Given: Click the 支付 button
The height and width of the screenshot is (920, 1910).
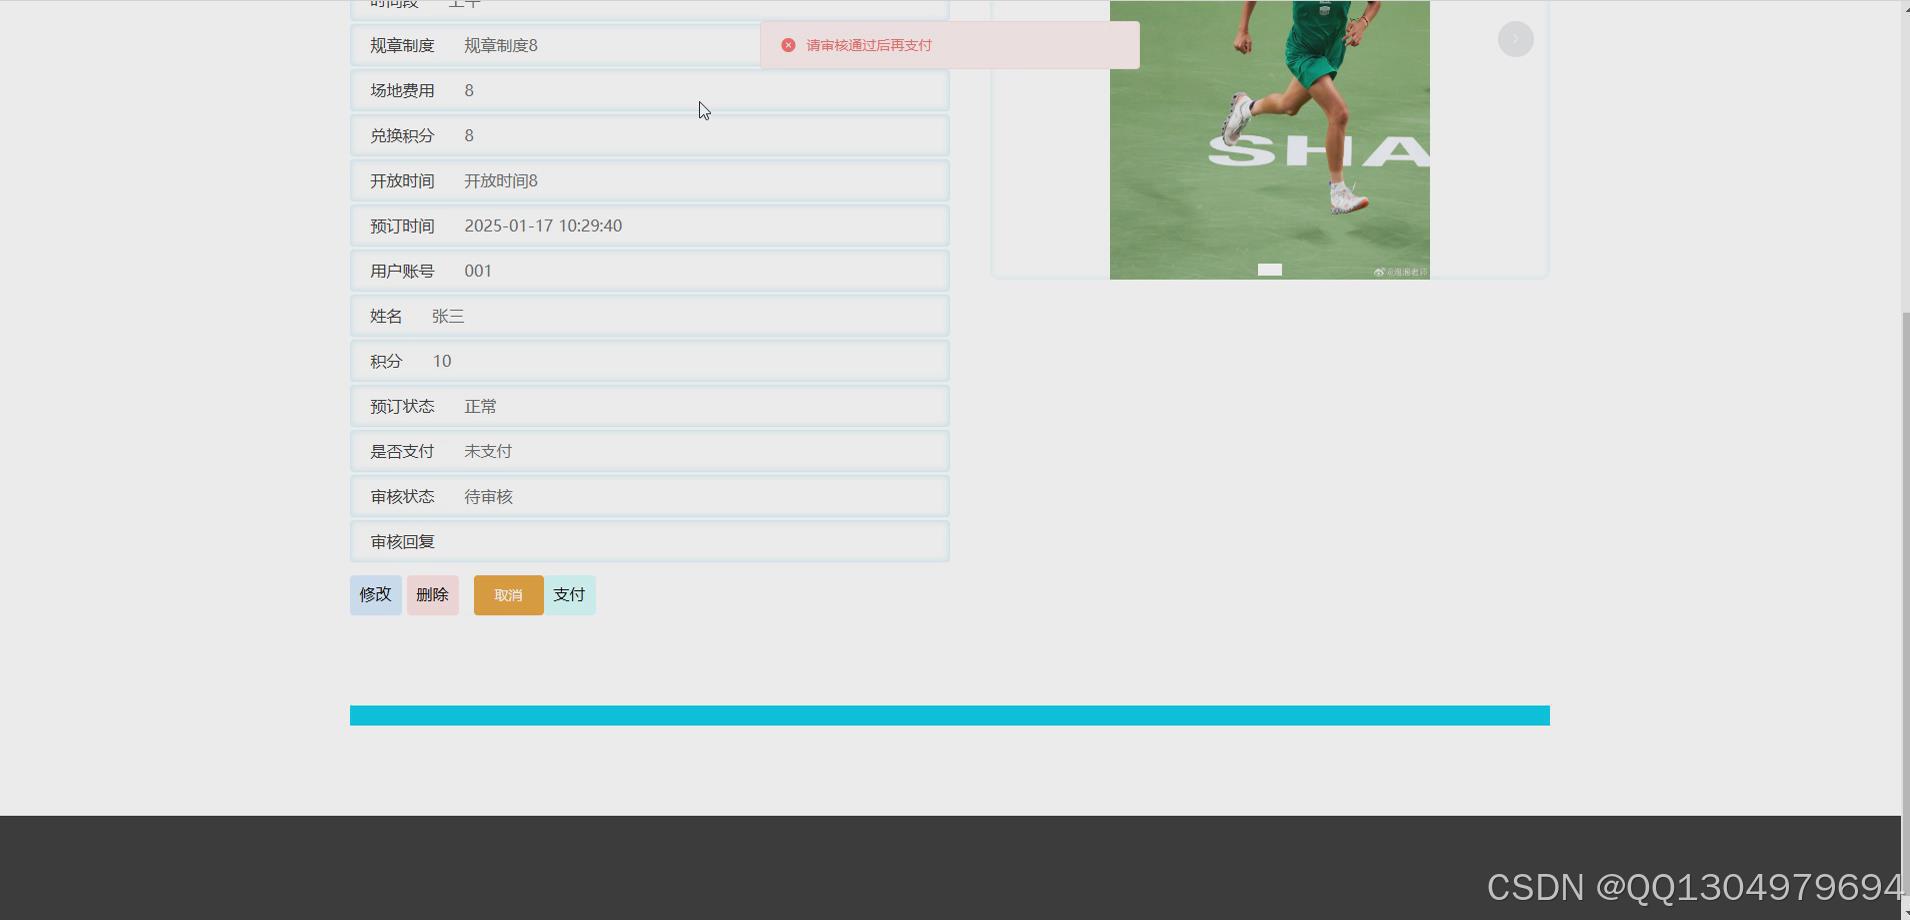Looking at the screenshot, I should pyautogui.click(x=570, y=595).
